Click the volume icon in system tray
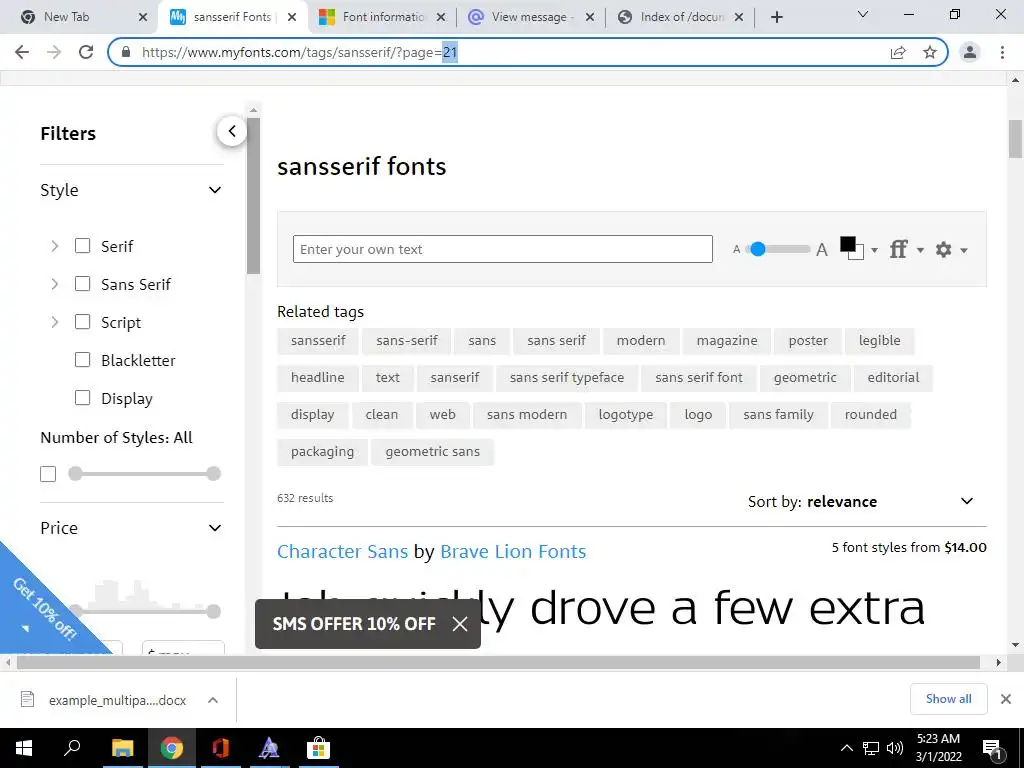 pos(895,748)
